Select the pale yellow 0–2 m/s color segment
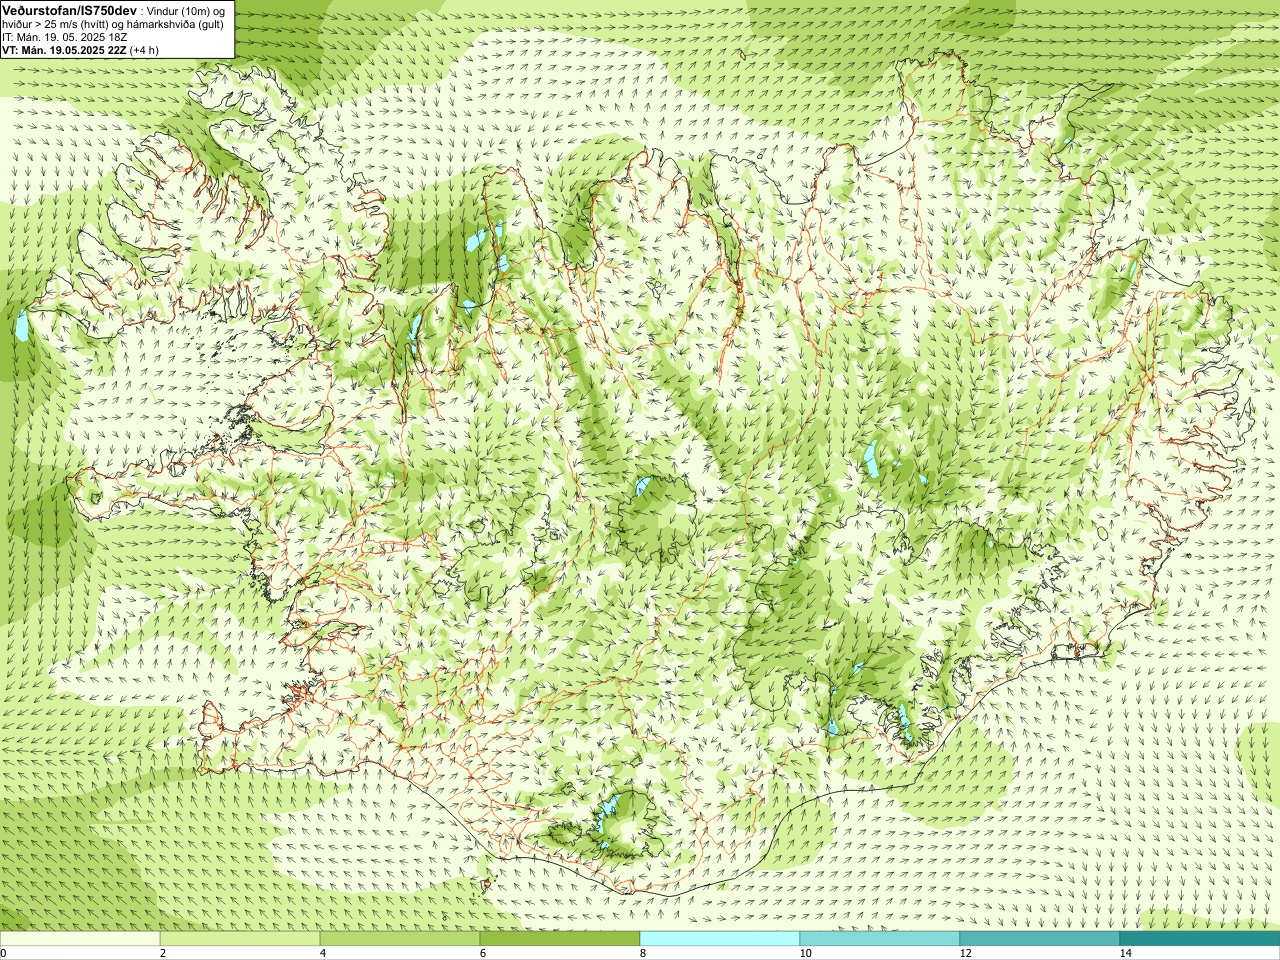 pos(80,939)
